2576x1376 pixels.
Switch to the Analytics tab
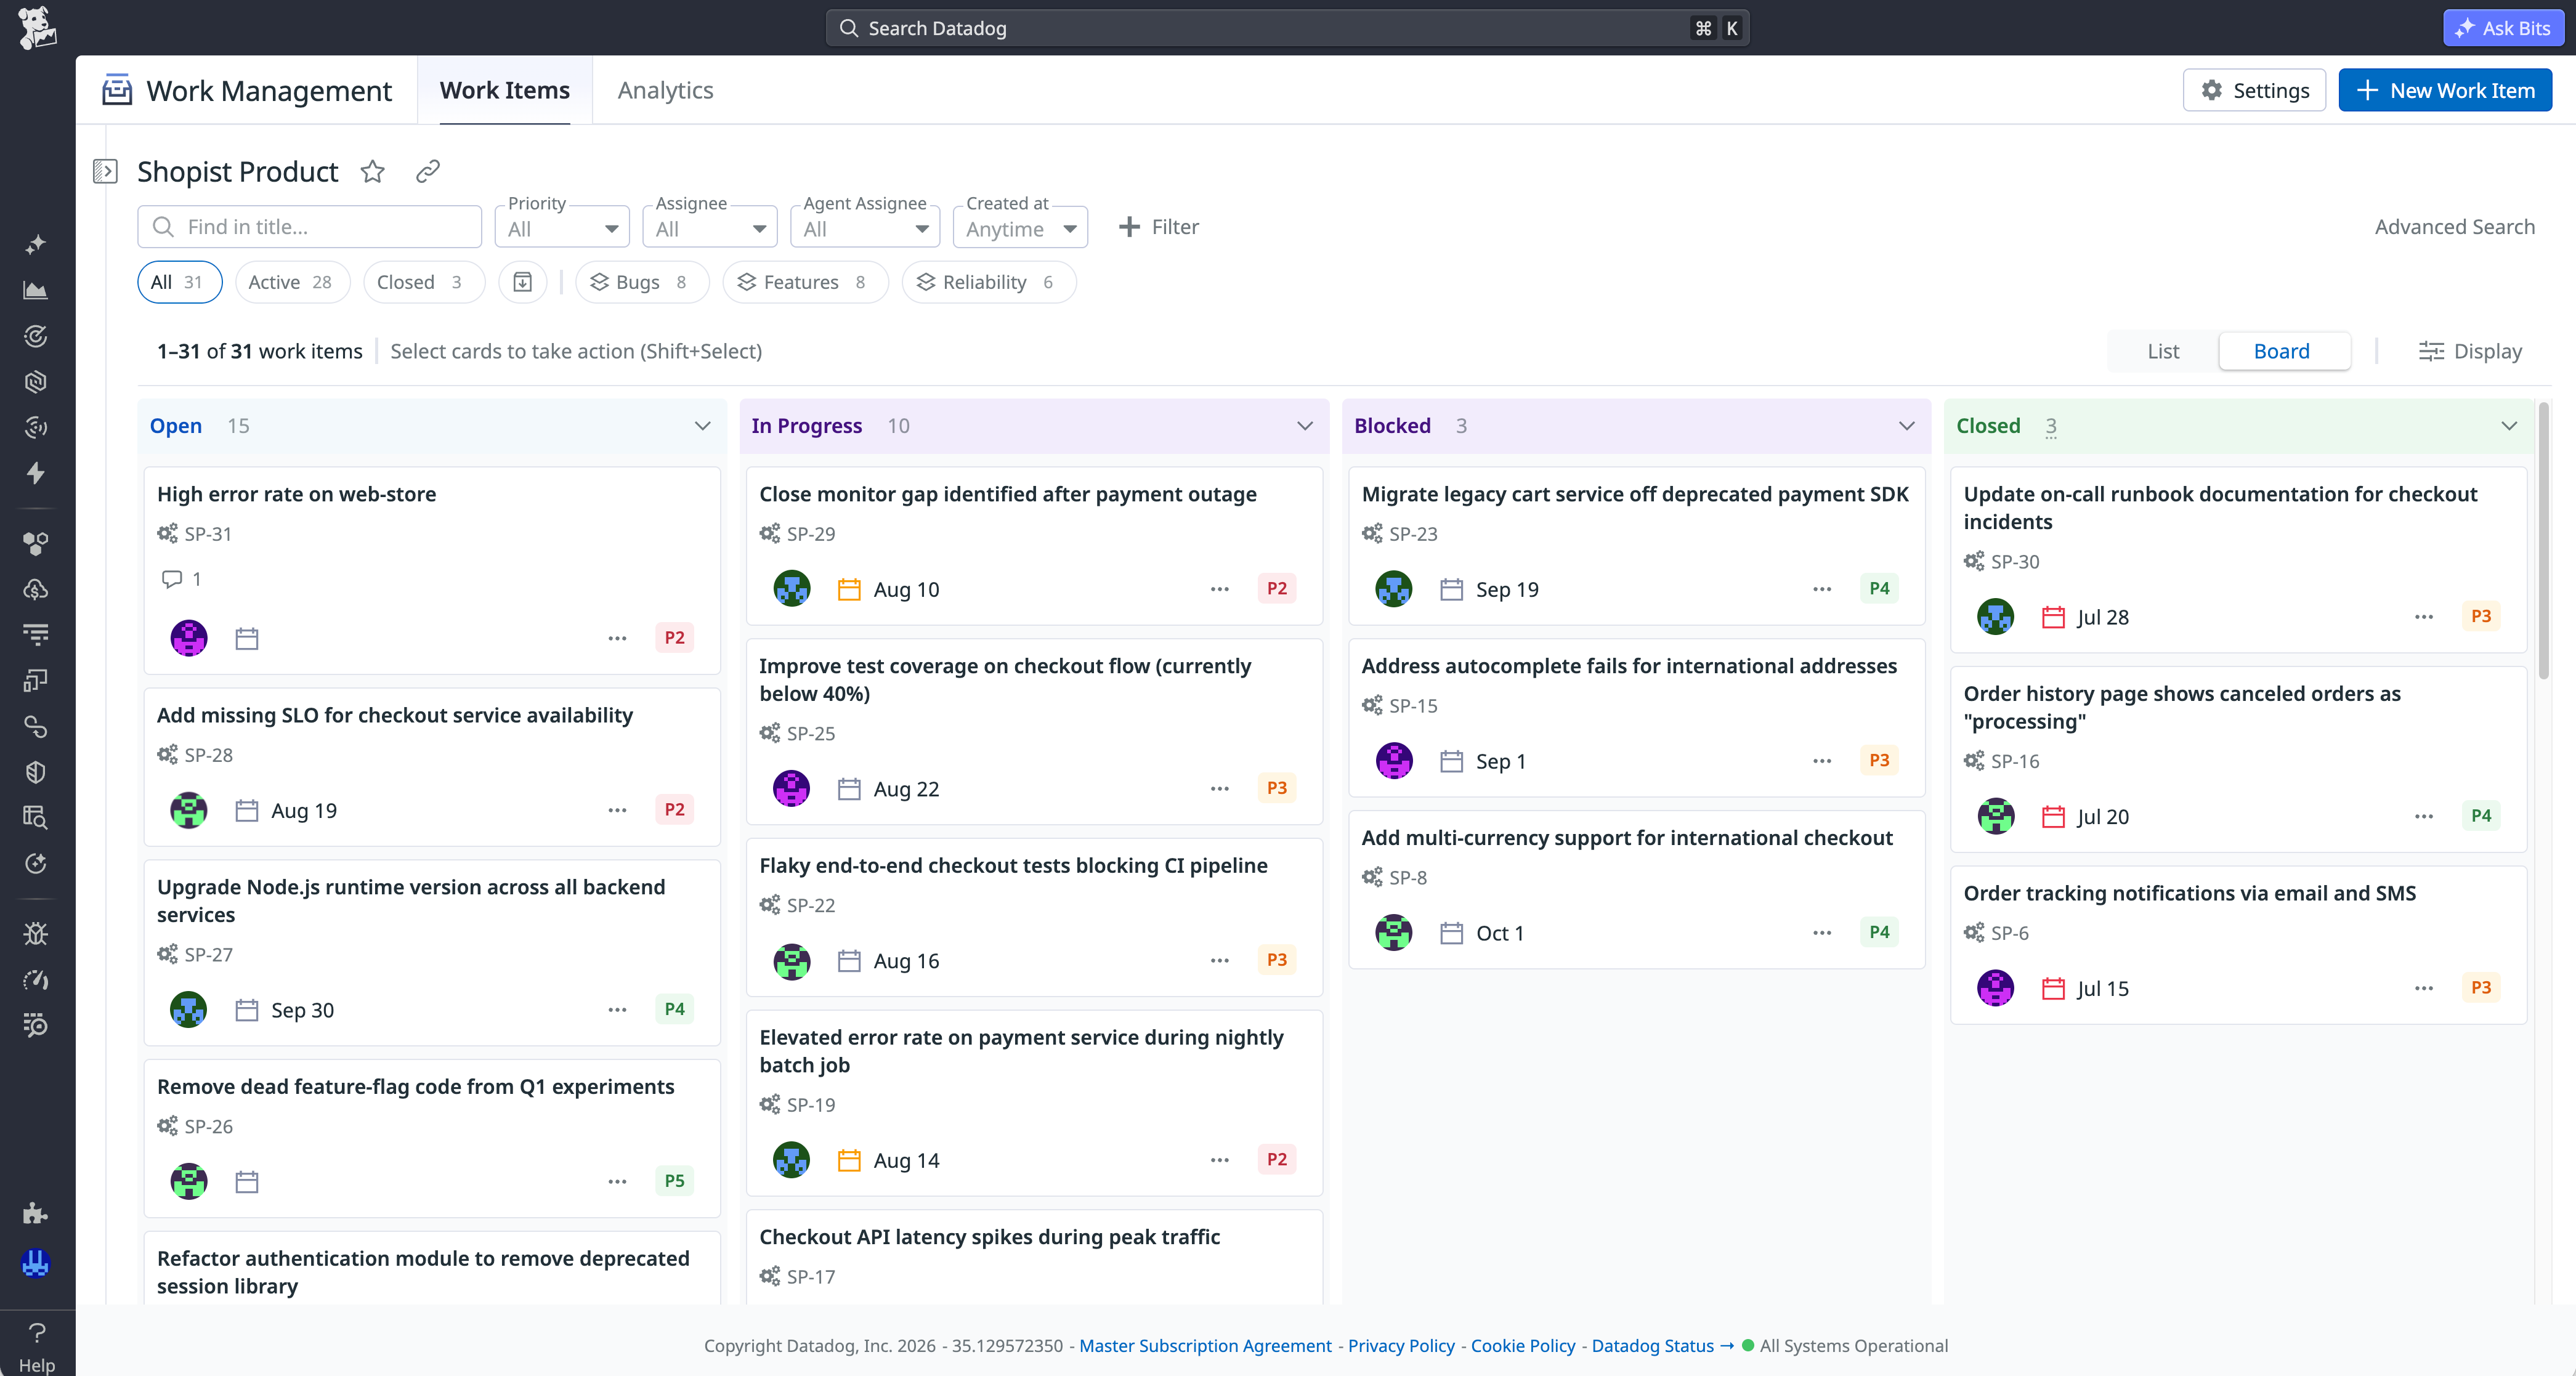pyautogui.click(x=665, y=90)
